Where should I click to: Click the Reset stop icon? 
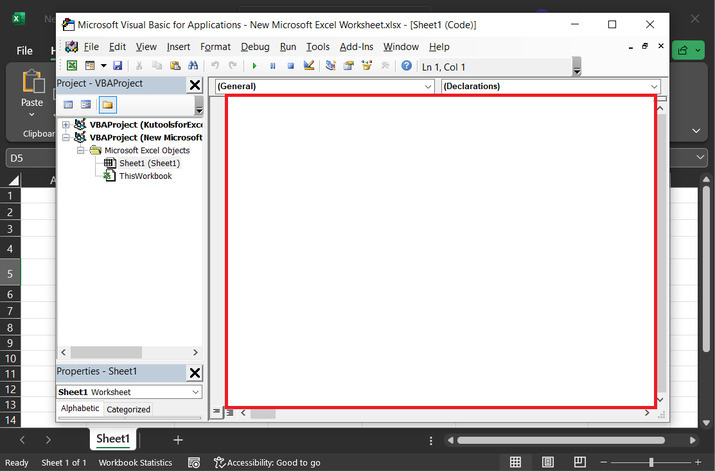[290, 66]
